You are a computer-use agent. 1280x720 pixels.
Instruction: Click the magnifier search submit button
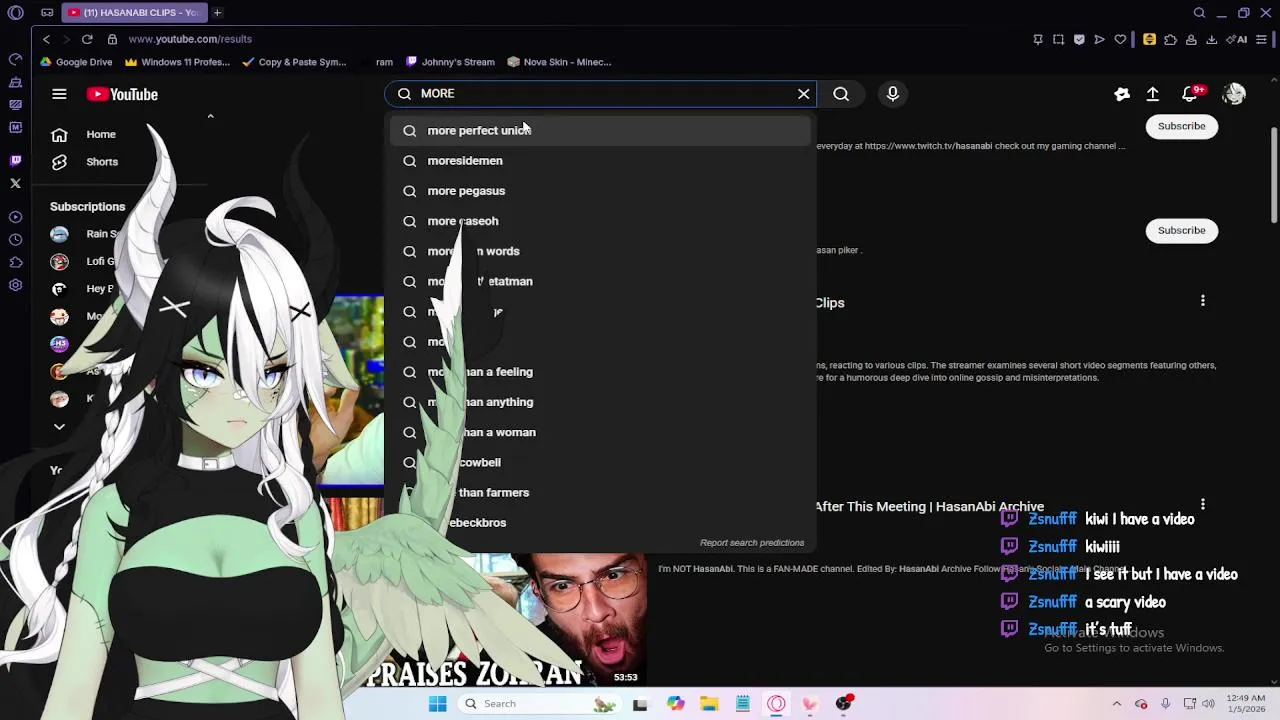pyautogui.click(x=841, y=94)
